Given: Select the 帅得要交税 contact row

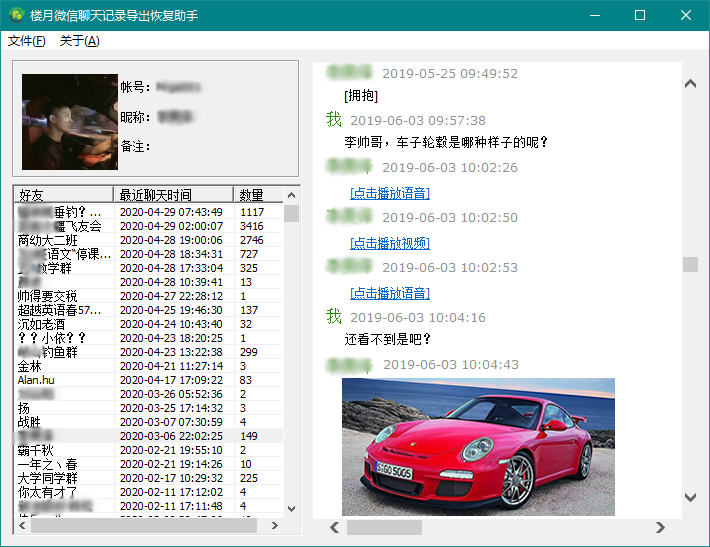Looking at the screenshot, I should pos(47,296).
